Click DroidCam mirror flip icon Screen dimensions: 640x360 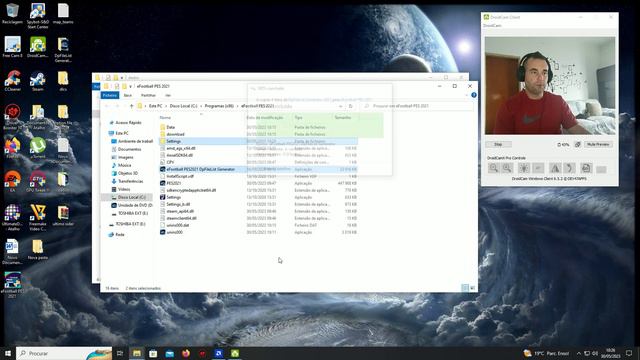coord(555,168)
